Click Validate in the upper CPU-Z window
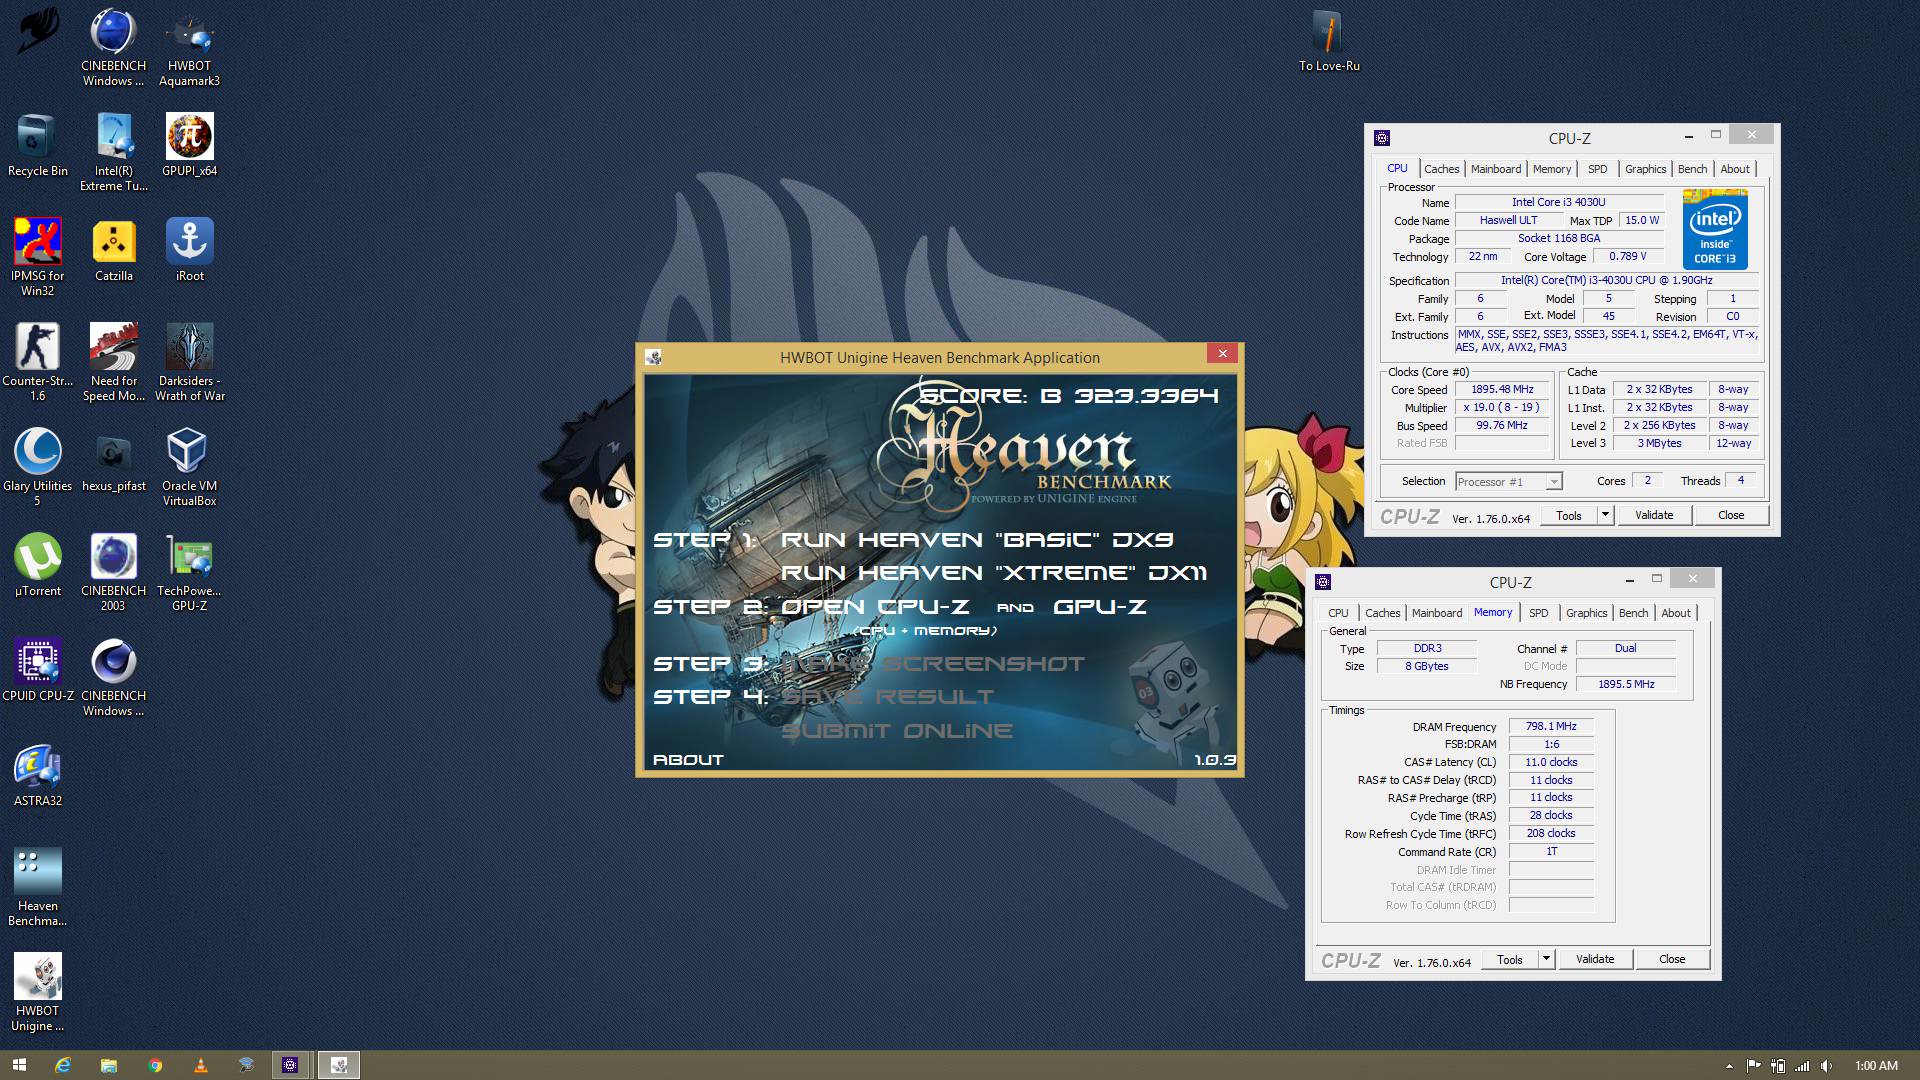This screenshot has height=1080, width=1920. pyautogui.click(x=1654, y=515)
